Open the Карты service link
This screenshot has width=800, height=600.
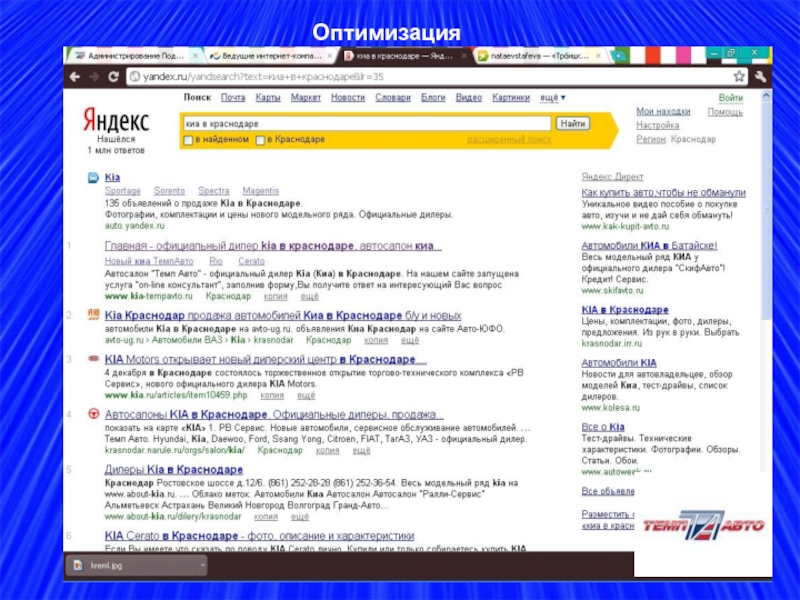(268, 97)
